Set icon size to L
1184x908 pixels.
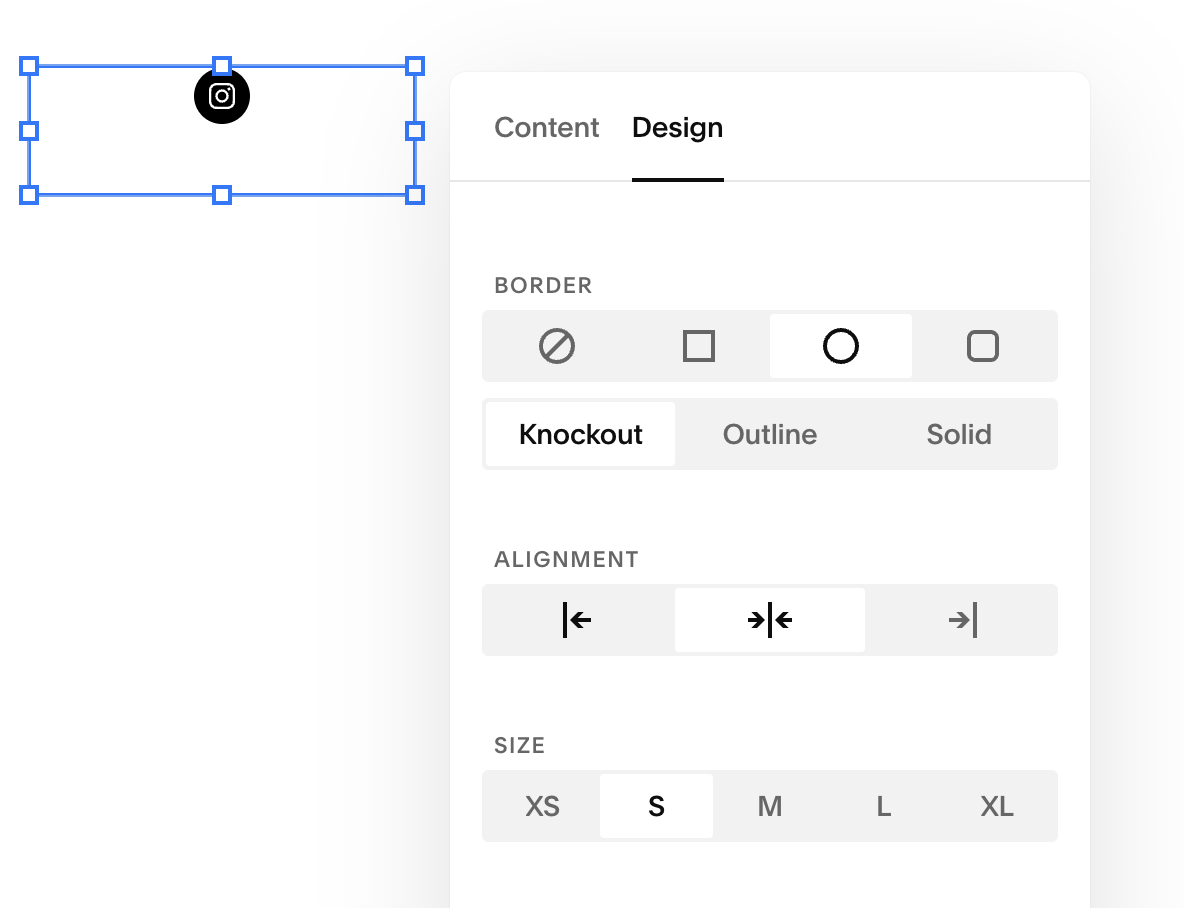(883, 806)
